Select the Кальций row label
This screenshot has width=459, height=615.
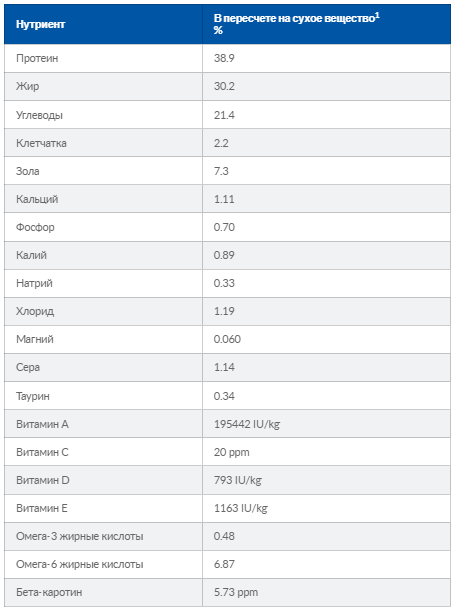(37, 199)
